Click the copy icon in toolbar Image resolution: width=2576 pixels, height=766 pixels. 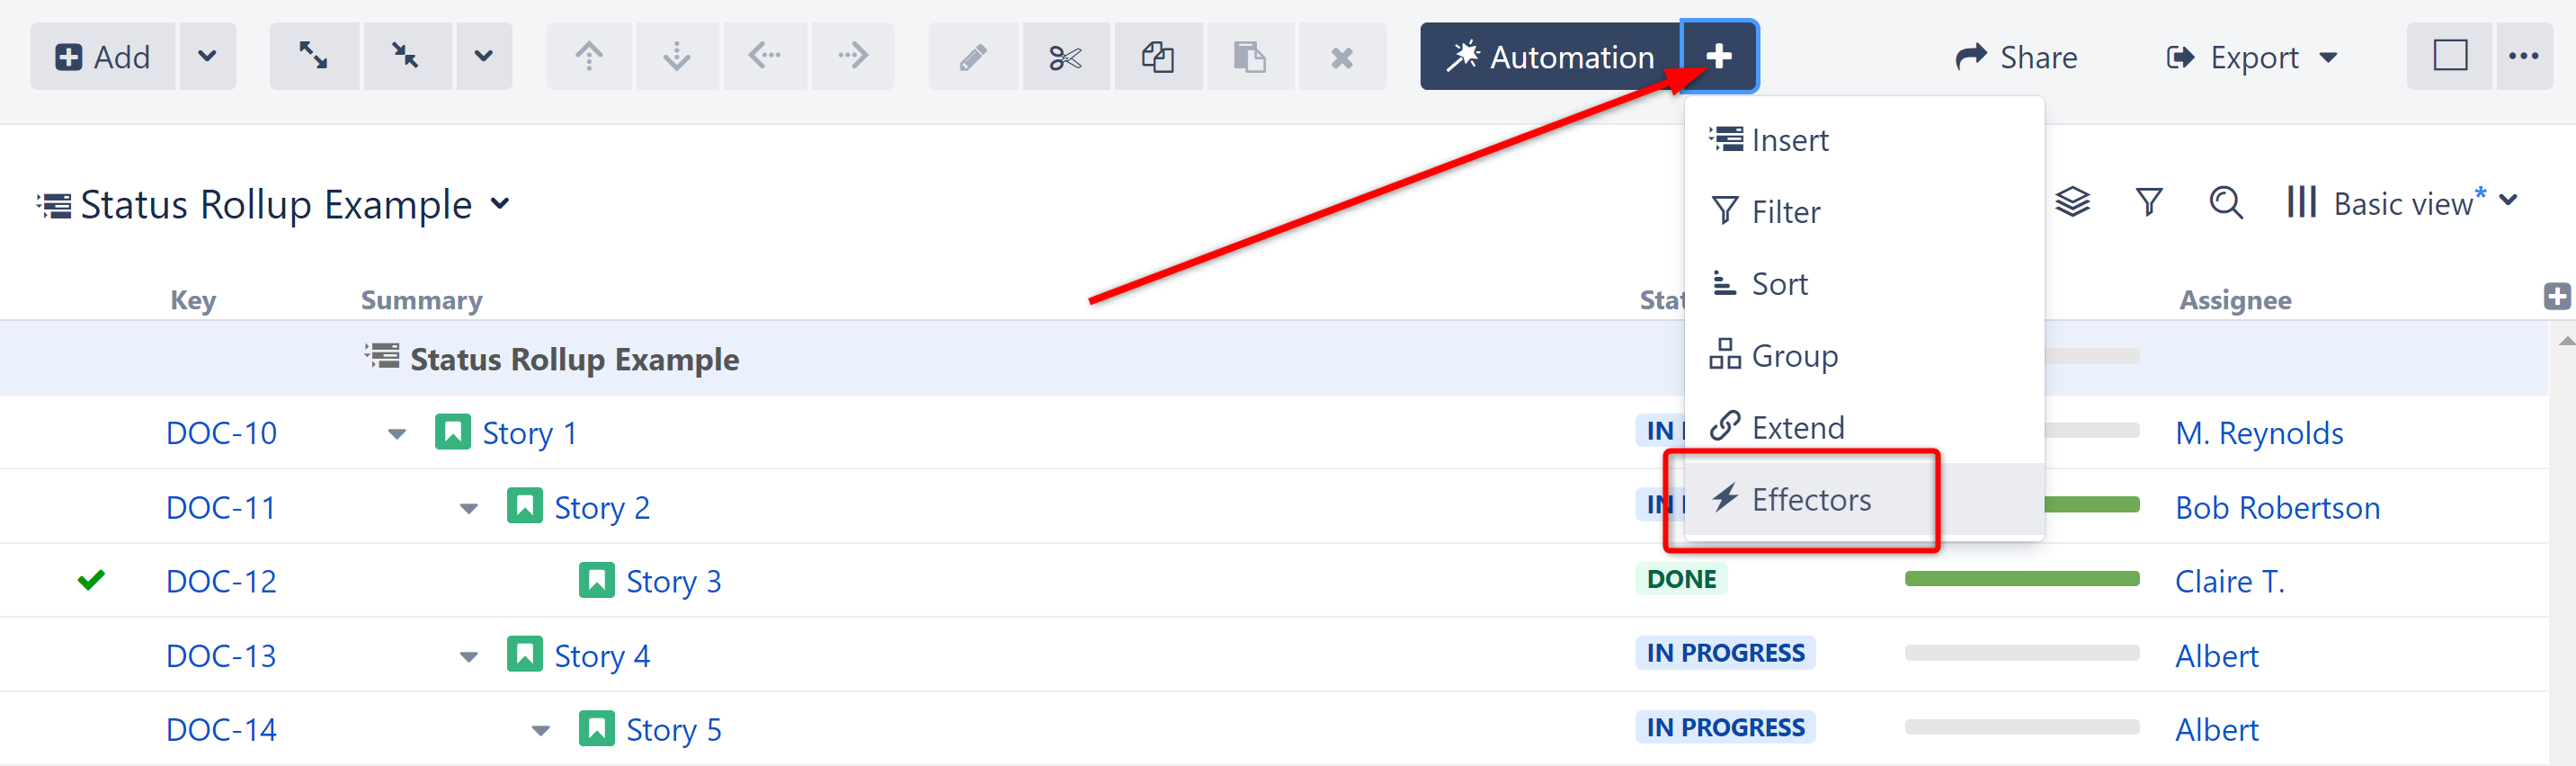pyautogui.click(x=1157, y=58)
